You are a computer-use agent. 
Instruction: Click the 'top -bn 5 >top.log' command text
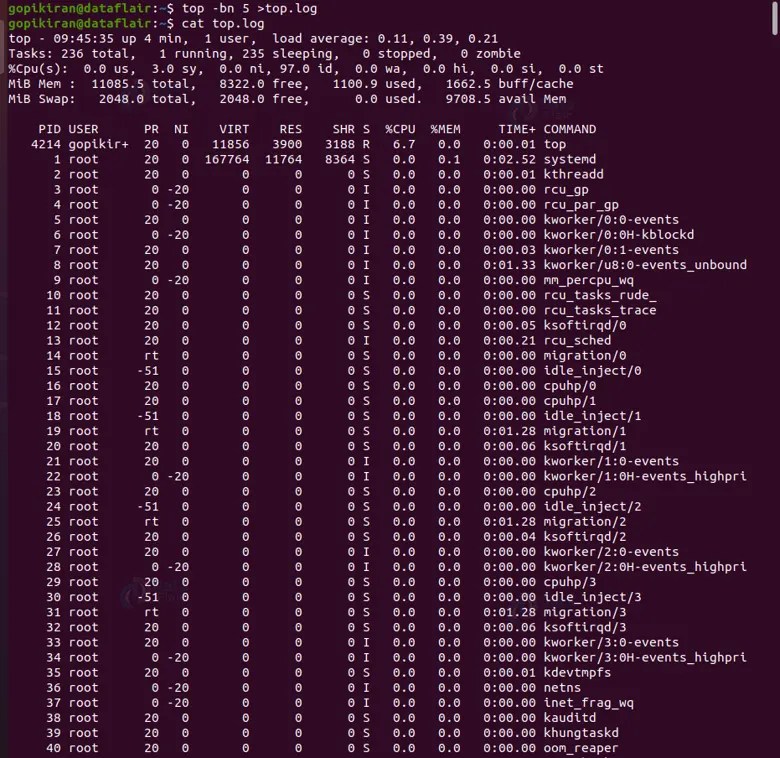[x=249, y=8]
